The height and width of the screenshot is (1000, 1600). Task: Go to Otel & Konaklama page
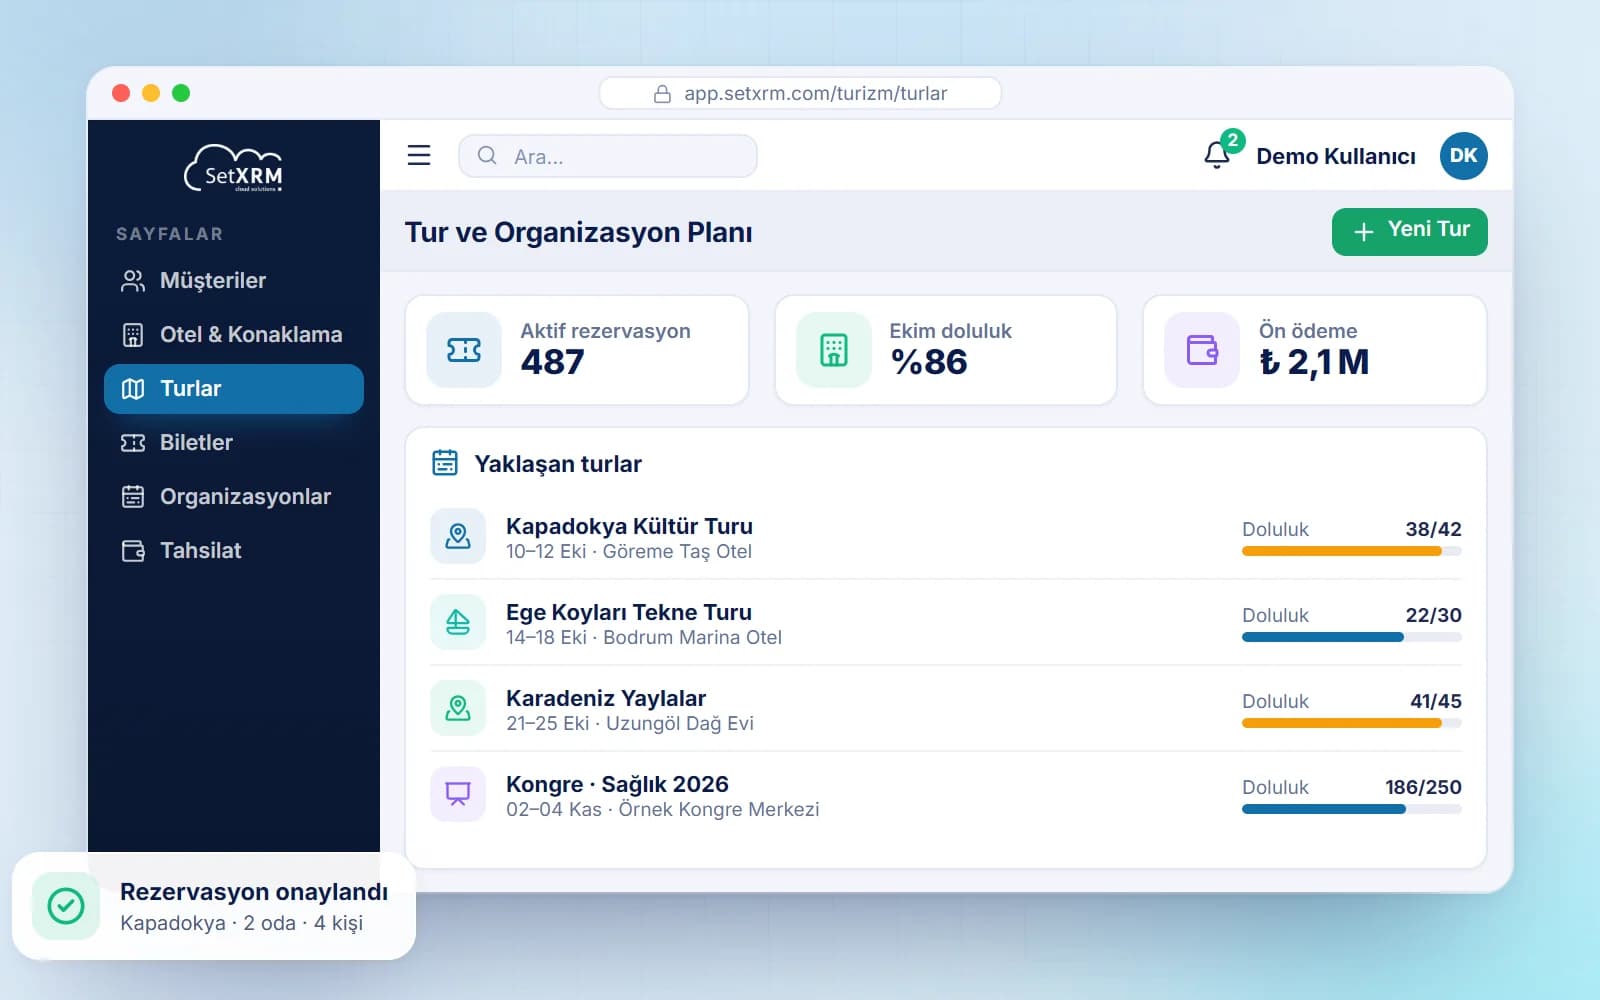[234, 335]
